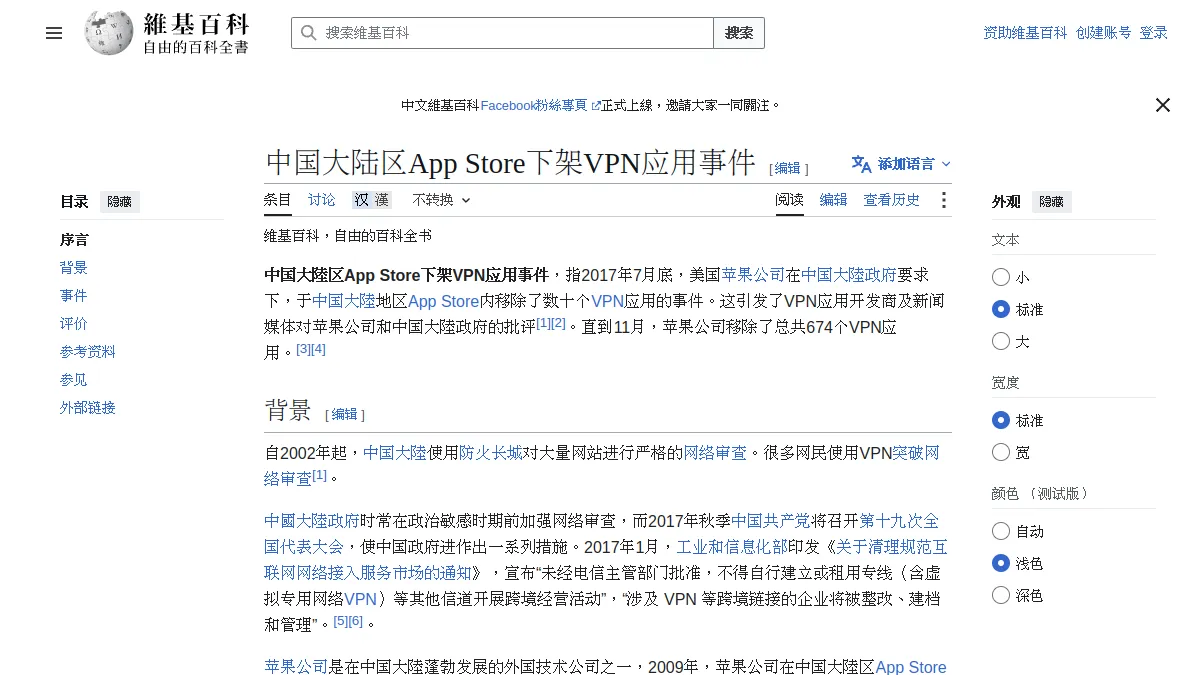Switch to the 讨论 tab

pos(322,200)
